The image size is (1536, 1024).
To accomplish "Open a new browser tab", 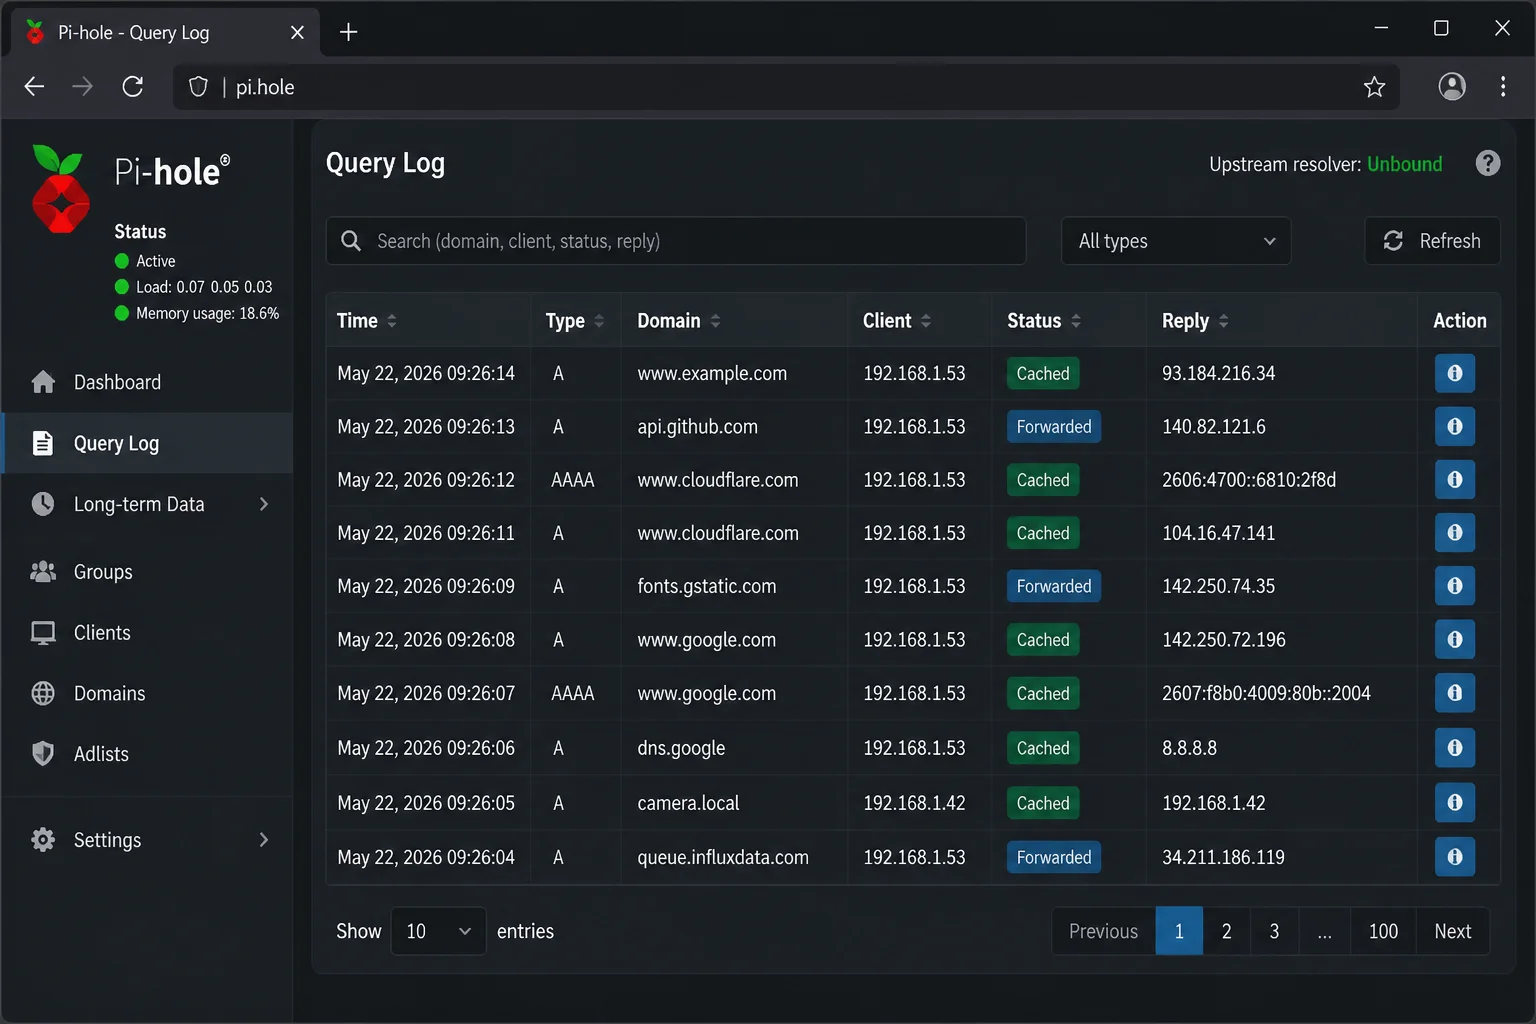I will point(348,32).
